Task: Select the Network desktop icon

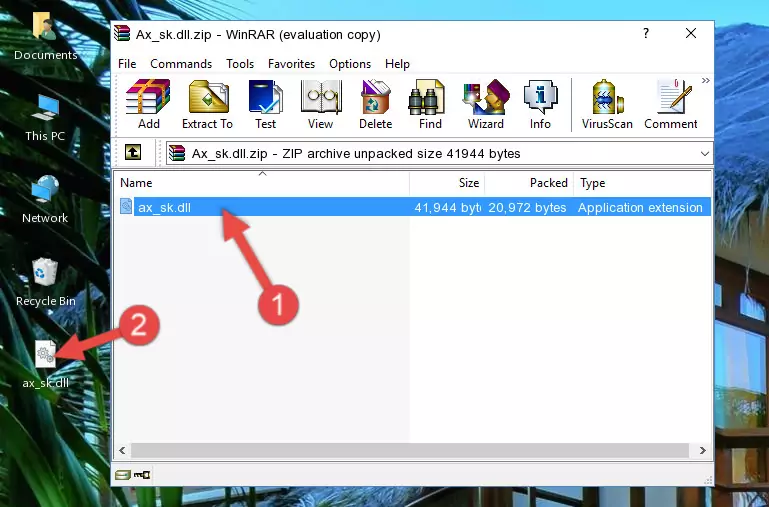Action: coord(45,200)
